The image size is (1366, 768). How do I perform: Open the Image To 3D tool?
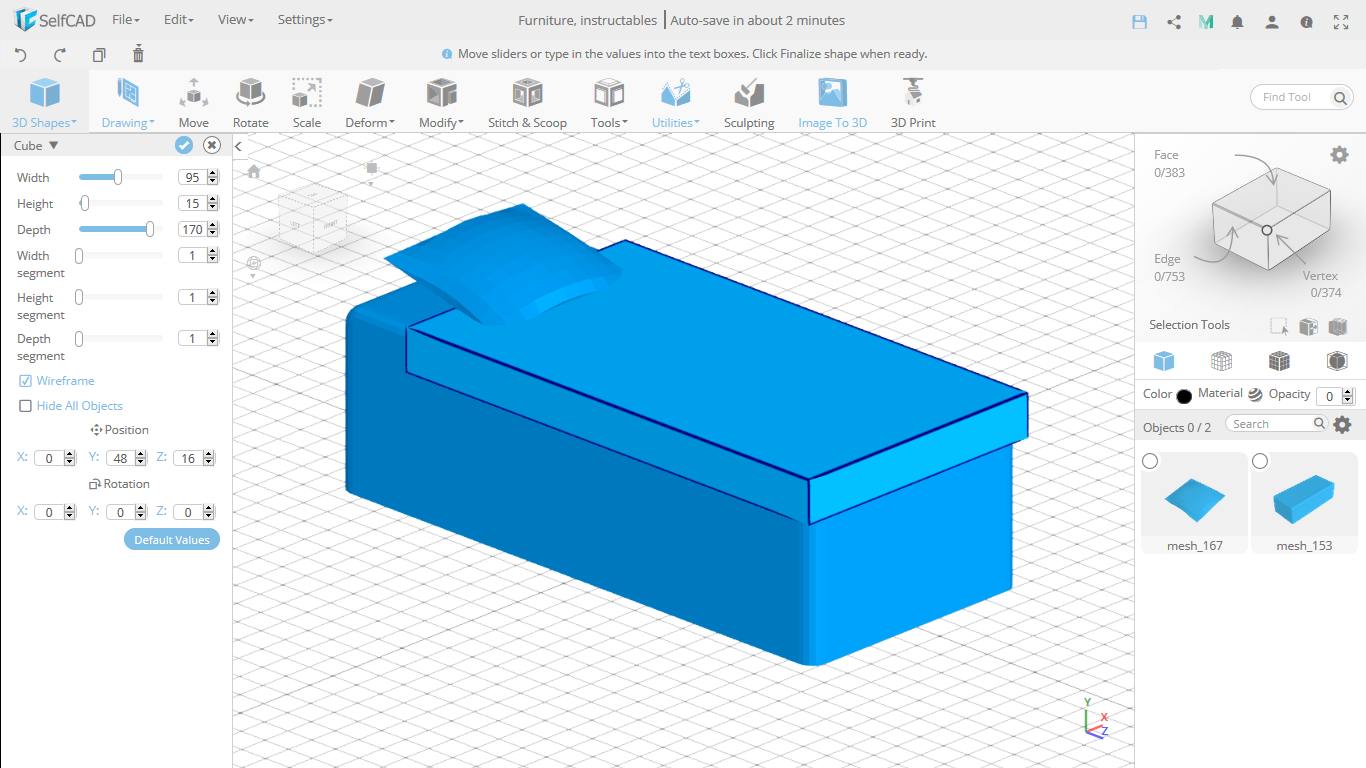click(x=832, y=104)
